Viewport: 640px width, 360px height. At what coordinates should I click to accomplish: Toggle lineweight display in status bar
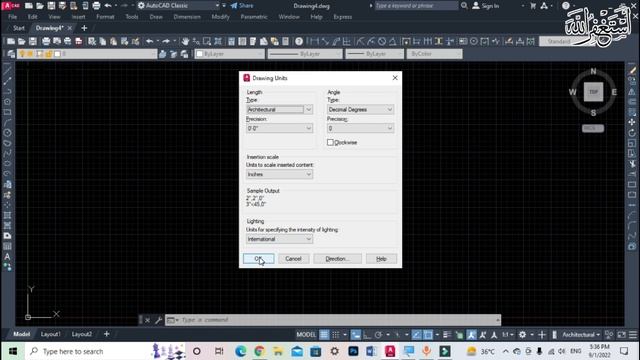(447, 335)
